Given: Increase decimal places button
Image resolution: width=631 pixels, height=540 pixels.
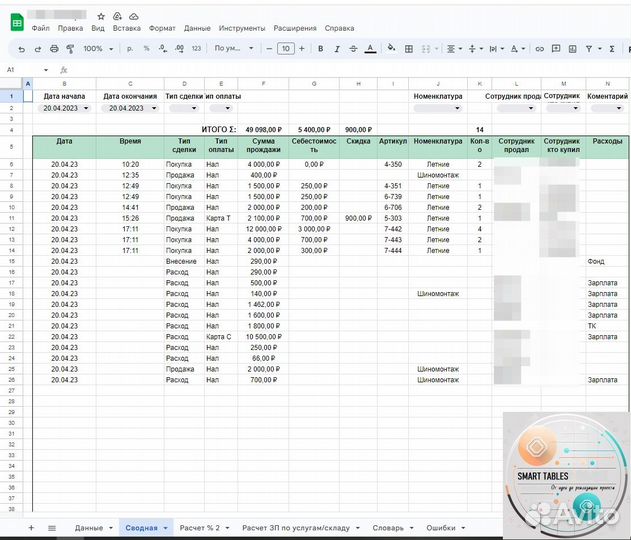Looking at the screenshot, I should click(x=179, y=49).
